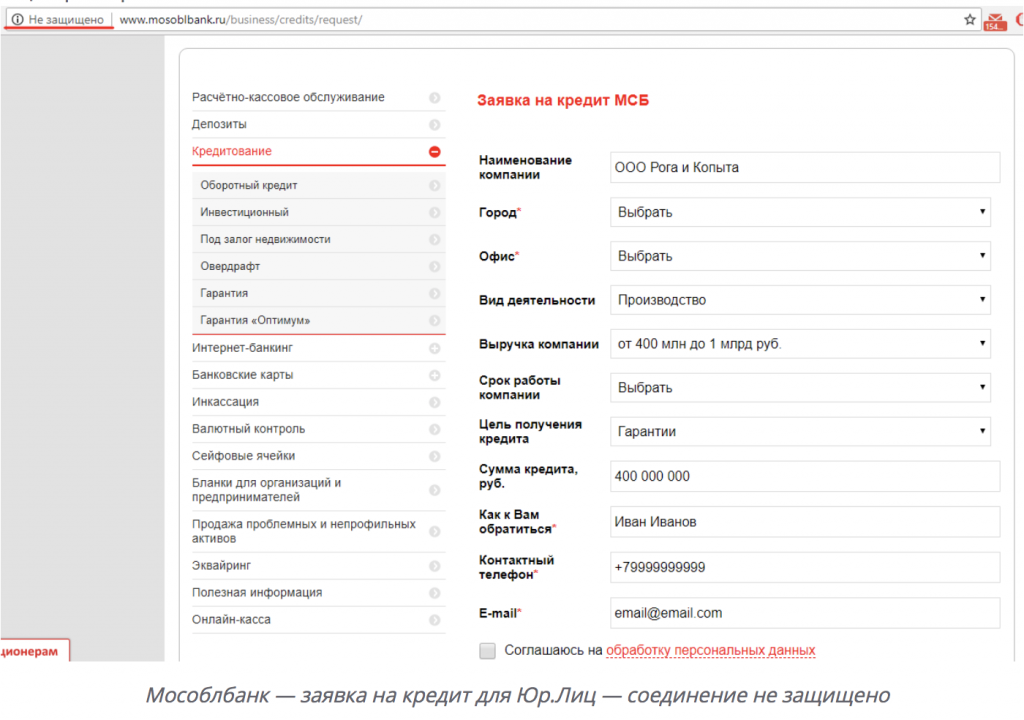
Task: Select the Кредитование menu section
Action: point(232,151)
